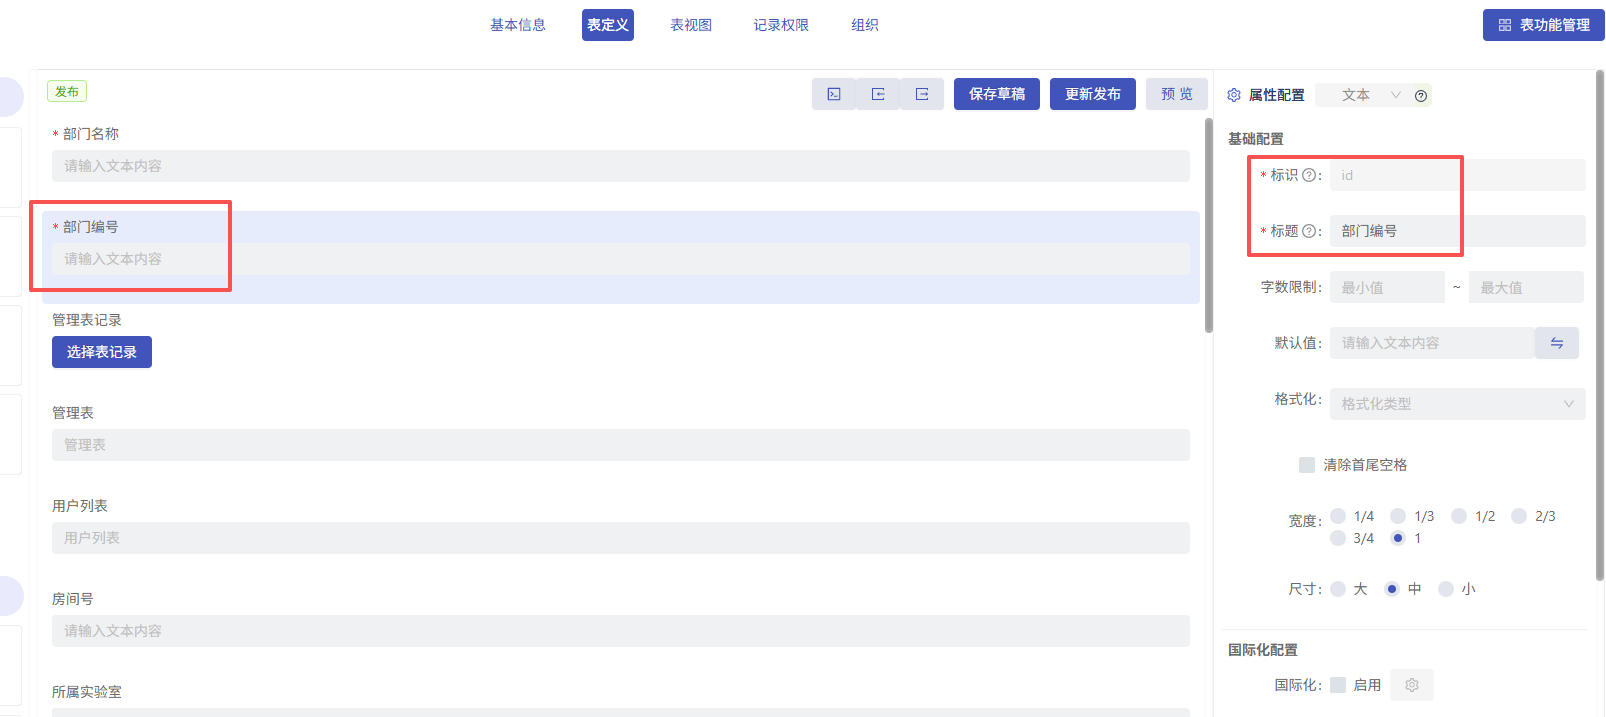Screen dimensions: 1606x717
Task: Click the 保存草稿 button
Action: pyautogui.click(x=997, y=94)
